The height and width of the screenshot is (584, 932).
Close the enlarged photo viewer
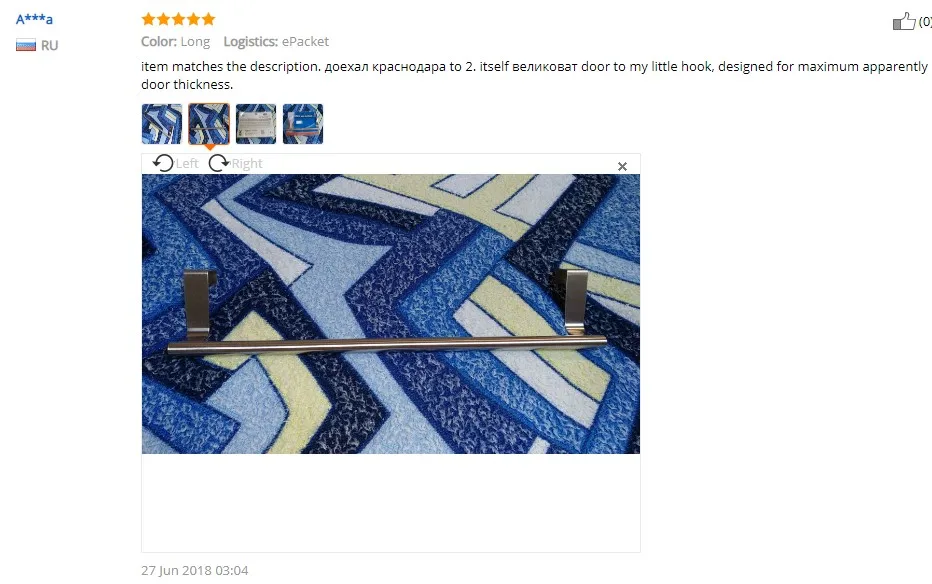click(622, 166)
